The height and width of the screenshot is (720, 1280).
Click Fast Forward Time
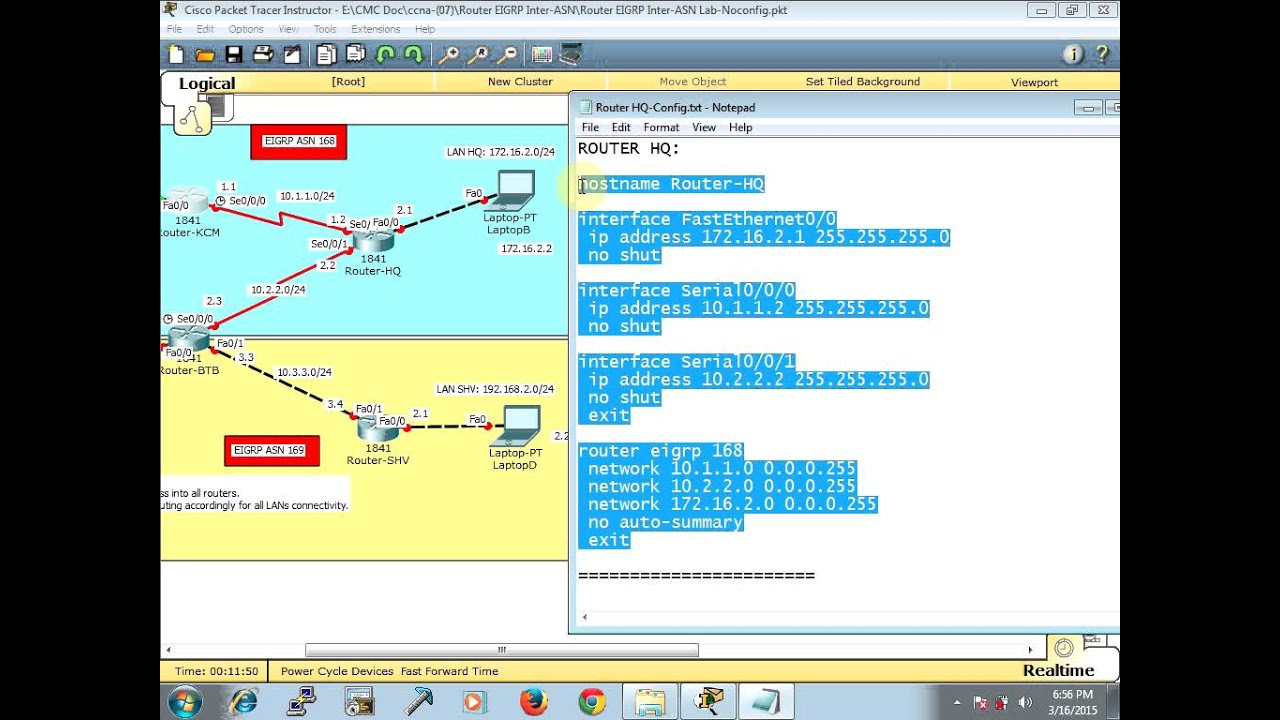[x=449, y=671]
